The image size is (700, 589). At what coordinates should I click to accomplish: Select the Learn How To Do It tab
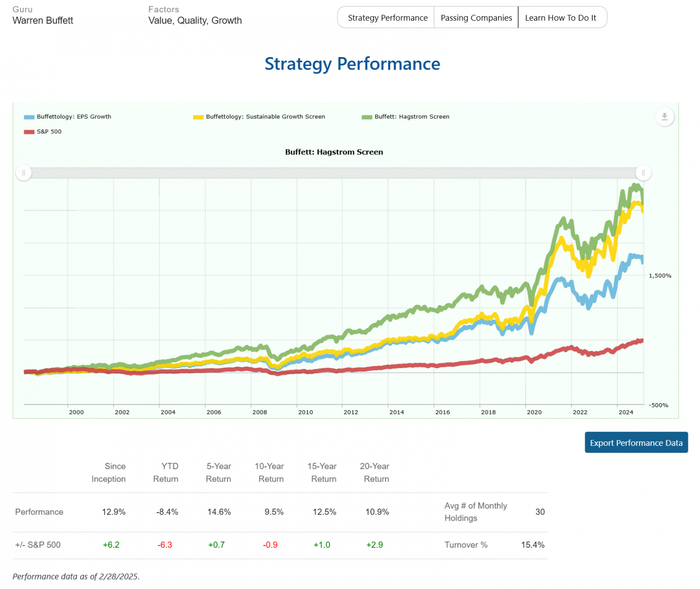562,18
